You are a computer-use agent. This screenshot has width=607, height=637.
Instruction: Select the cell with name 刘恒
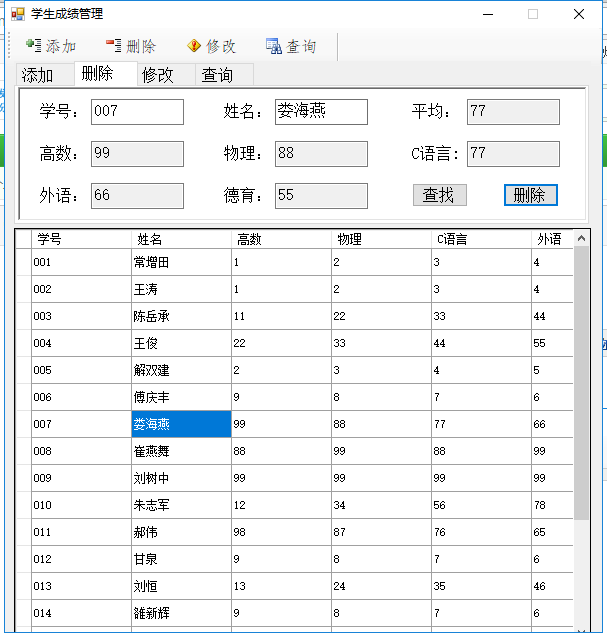click(181, 586)
